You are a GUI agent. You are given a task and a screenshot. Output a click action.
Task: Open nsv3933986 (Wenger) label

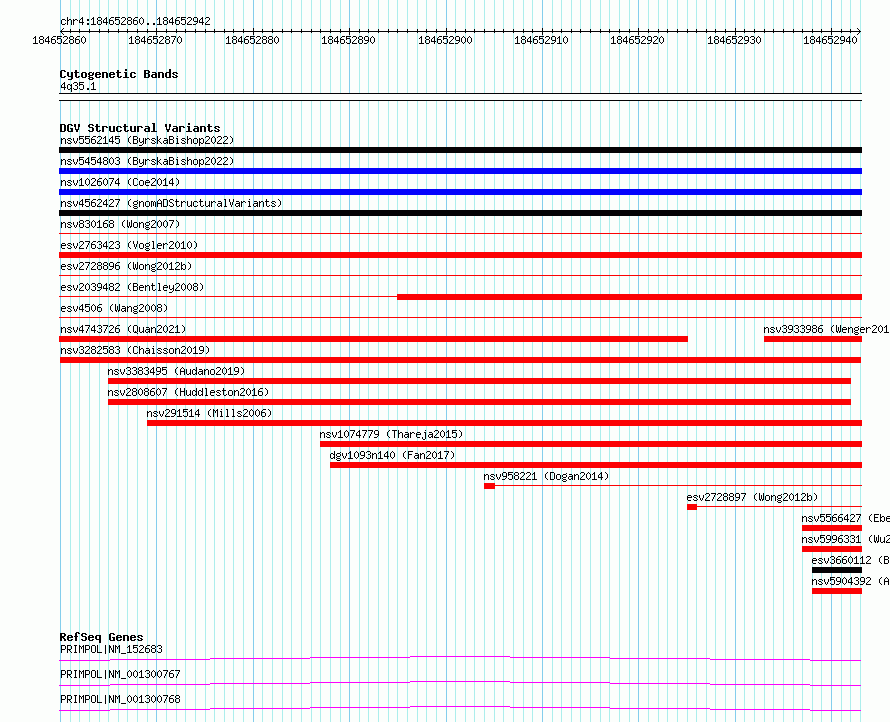tap(826, 329)
